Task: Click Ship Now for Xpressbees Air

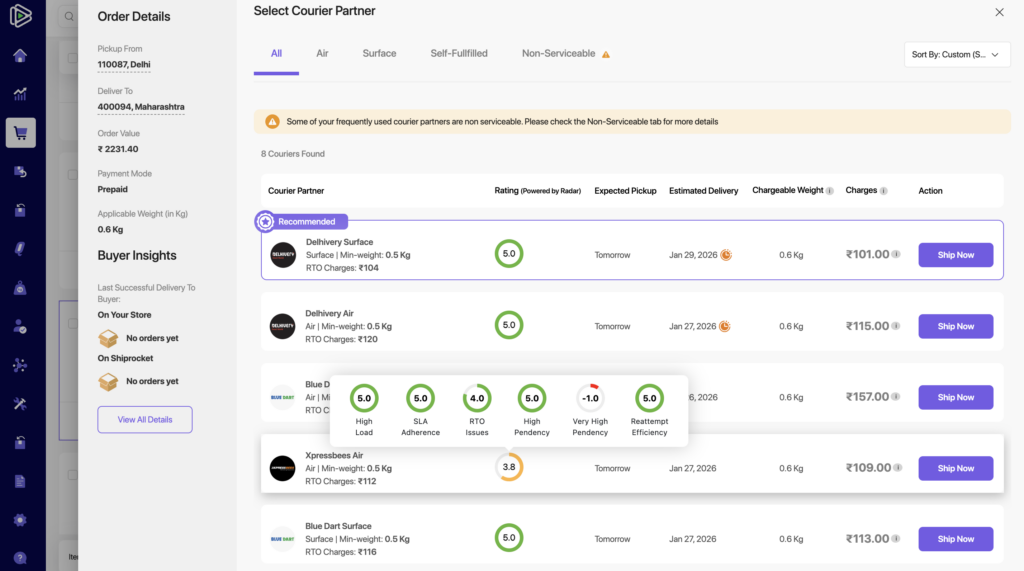Action: 955,468
